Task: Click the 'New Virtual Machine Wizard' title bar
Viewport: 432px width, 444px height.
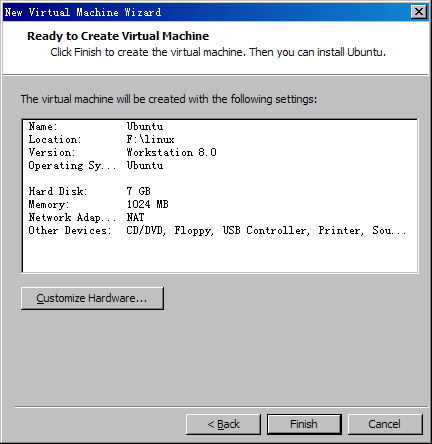Action: coord(207,12)
